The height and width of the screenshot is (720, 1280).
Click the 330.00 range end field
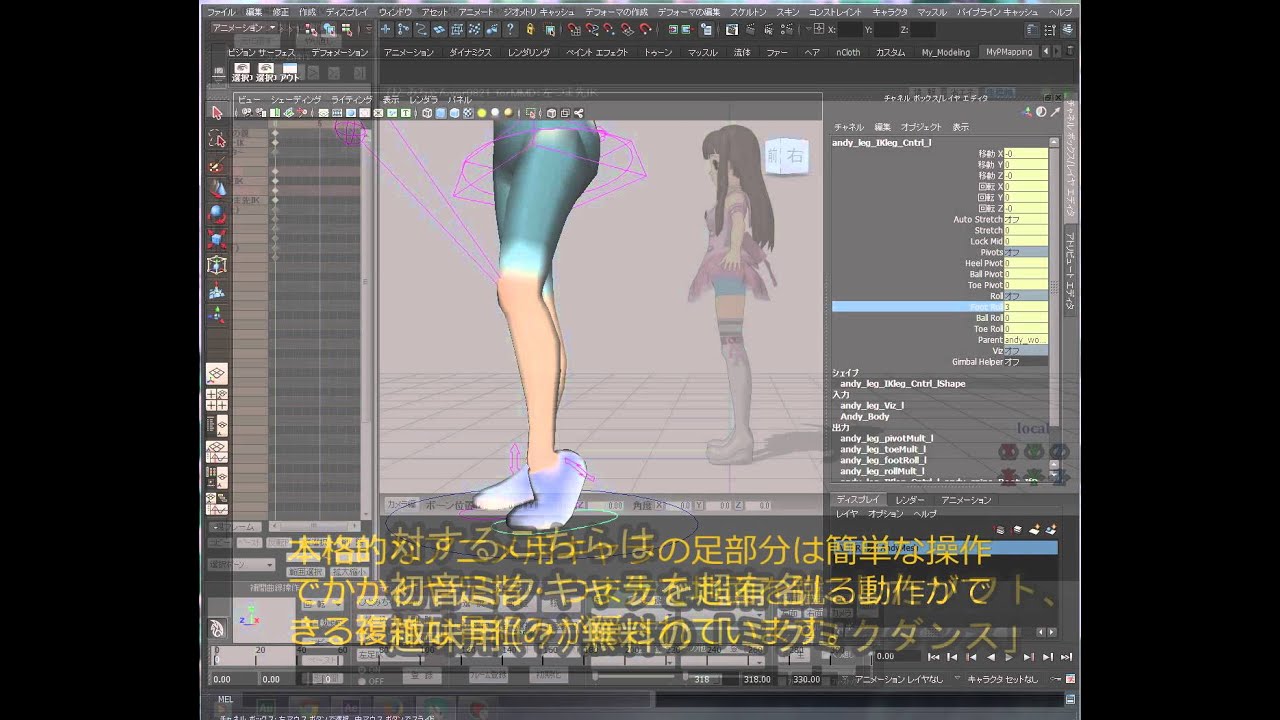point(807,679)
